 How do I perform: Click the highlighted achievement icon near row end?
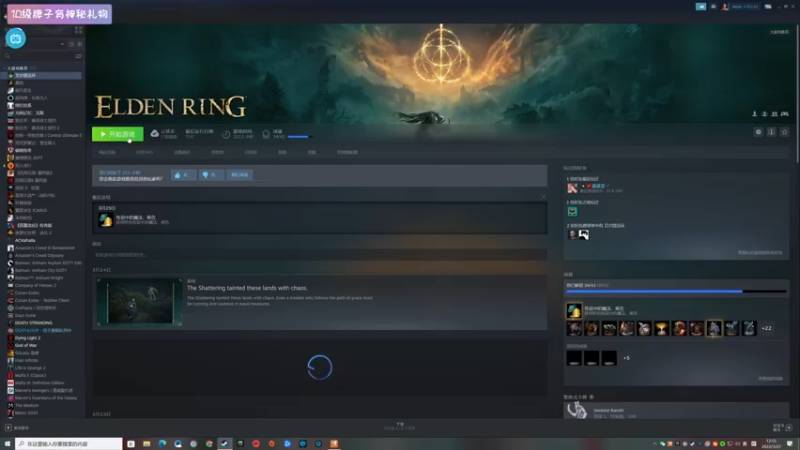tap(714, 329)
